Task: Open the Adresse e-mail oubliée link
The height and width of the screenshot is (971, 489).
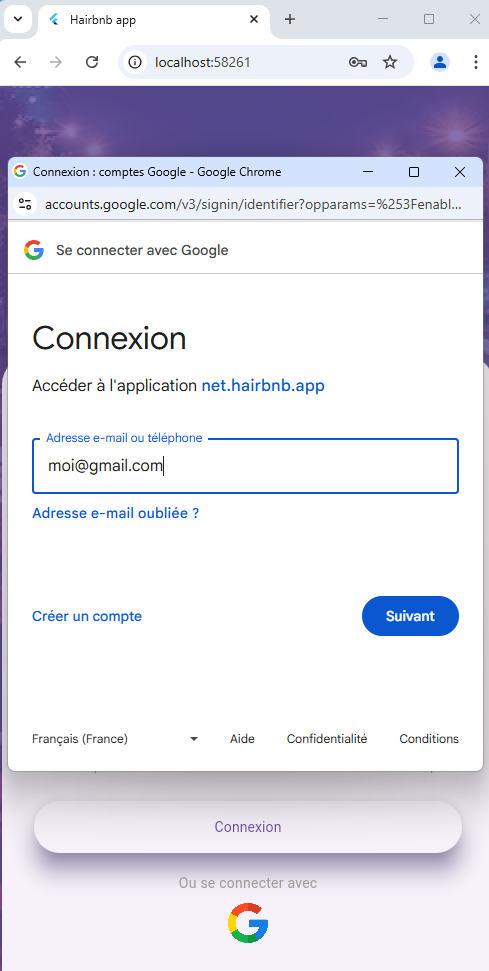Action: pos(116,513)
